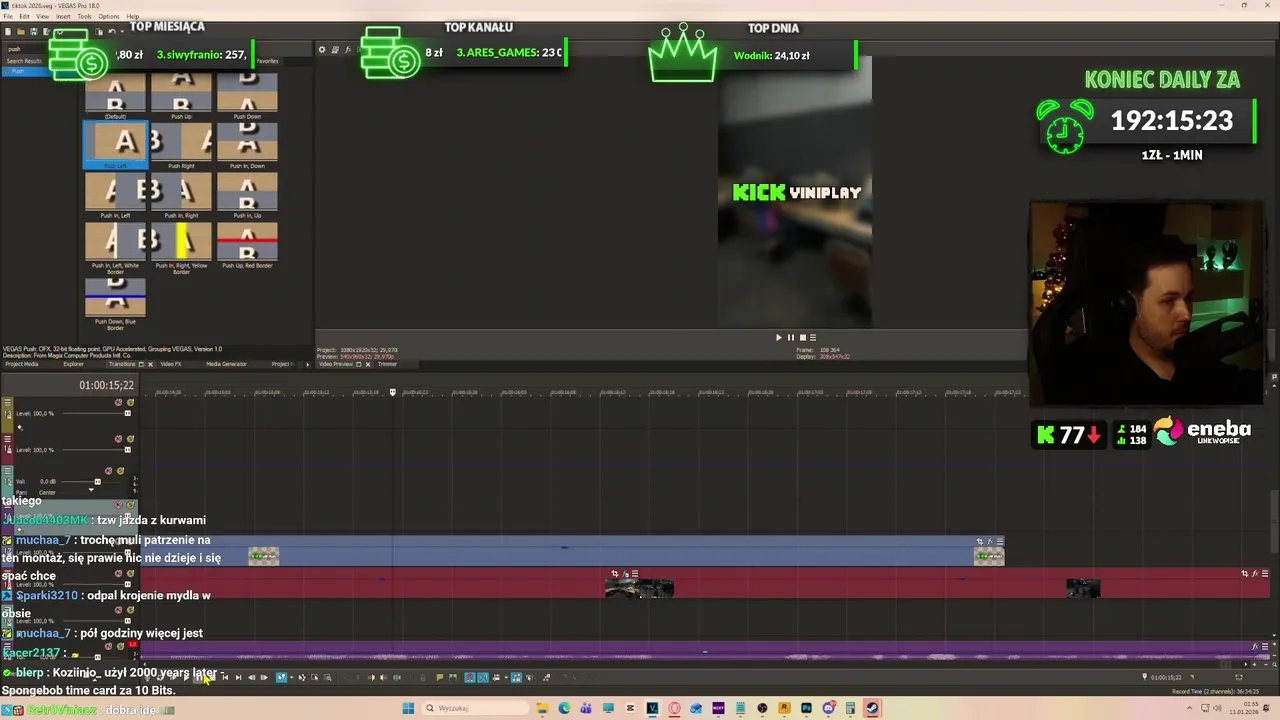This screenshot has width=1280, height=720.
Task: Select the Normal Edit tool
Action: 282,677
